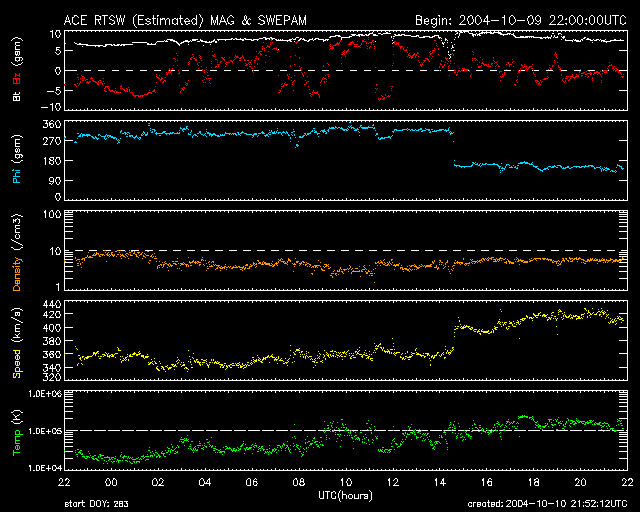Screen dimensions: 640x512
Task: Click the '1.0E+04' tick label on Temp axis
Action: click(45, 468)
